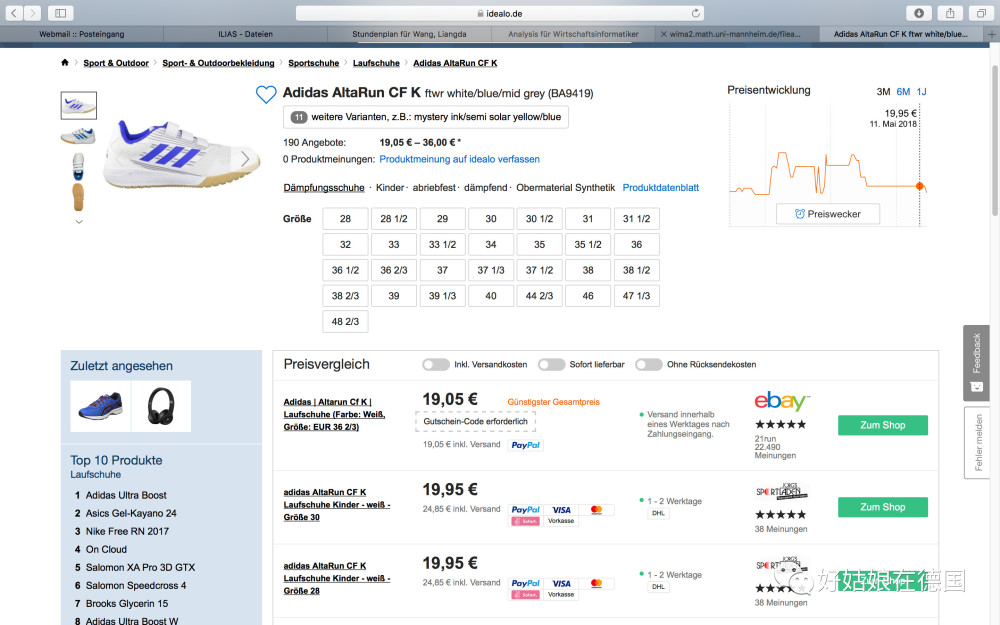Open Asics Gel-Kayano 24 in Top 10

pyautogui.click(x=131, y=513)
